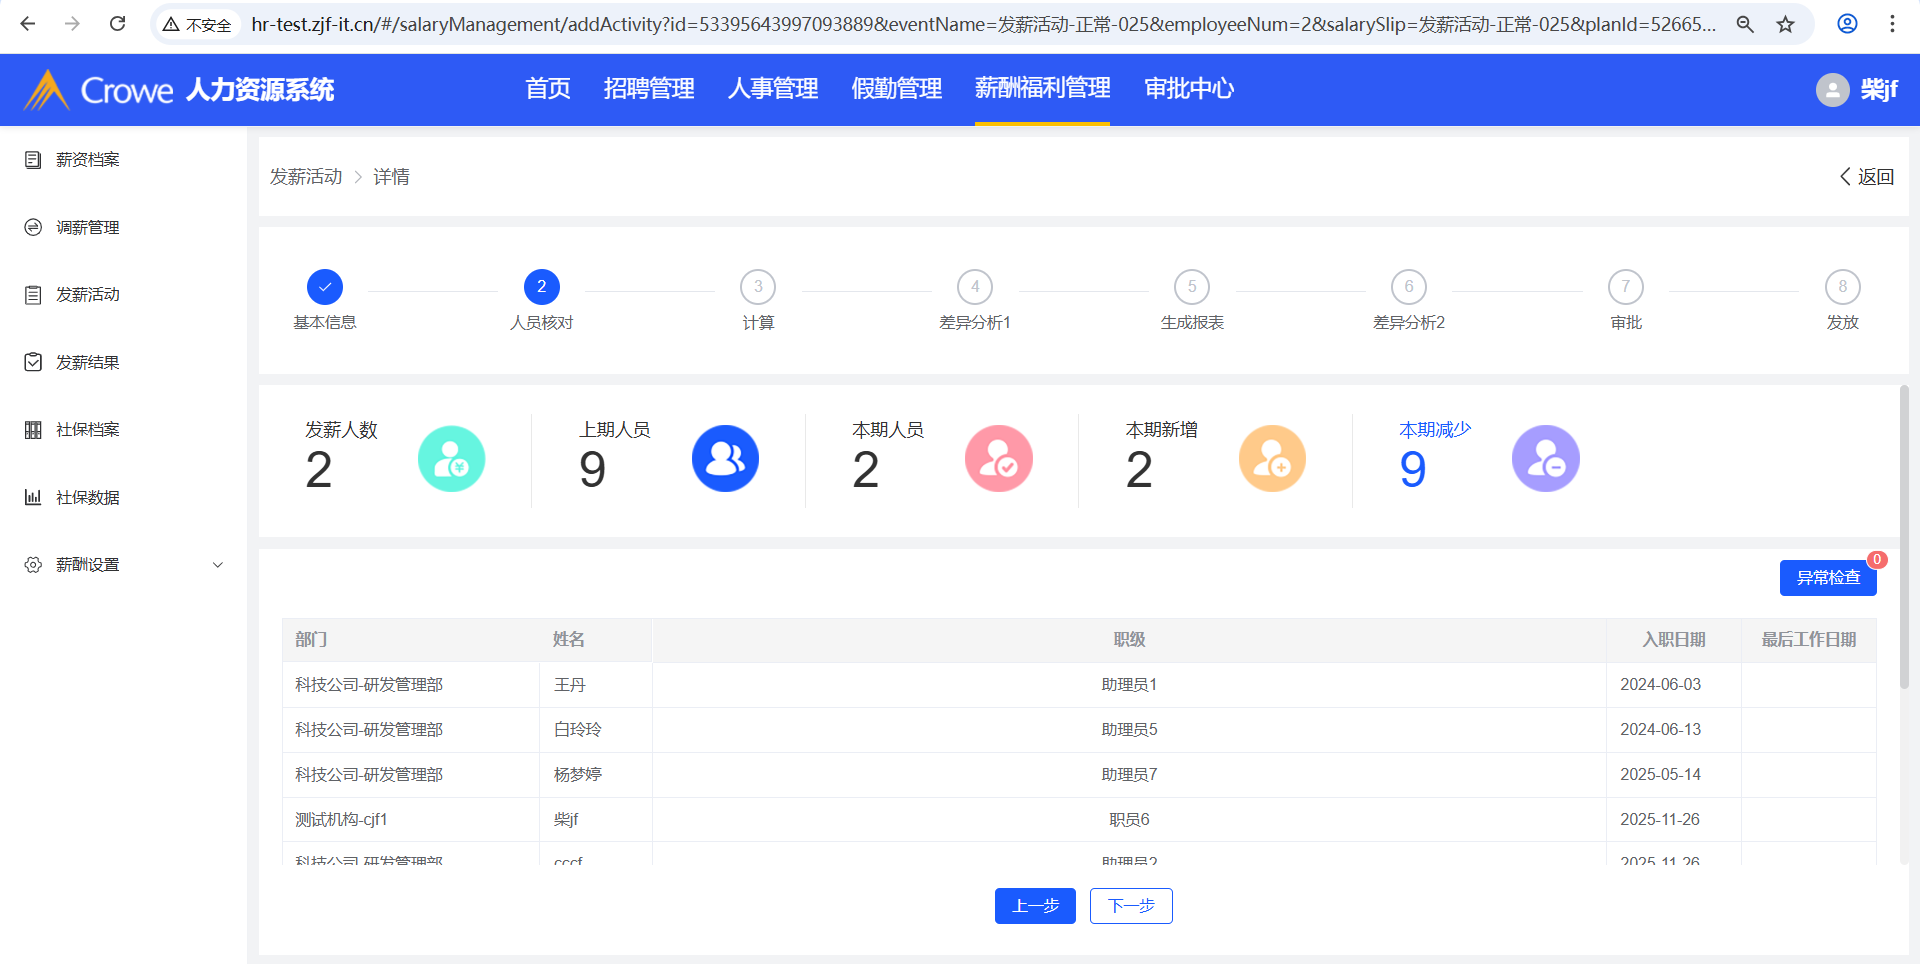Click the purple 本期减少 remove-person icon
This screenshot has height=964, width=1920.
click(x=1545, y=459)
